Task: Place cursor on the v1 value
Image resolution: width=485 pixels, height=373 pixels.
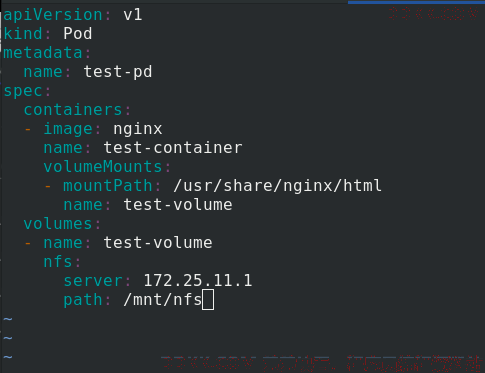Action: (x=133, y=15)
